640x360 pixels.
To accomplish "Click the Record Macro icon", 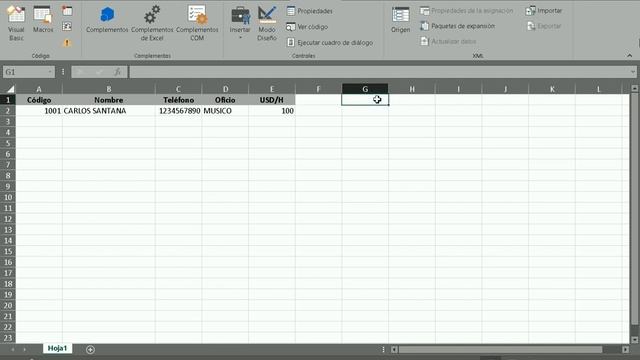I will [67, 11].
